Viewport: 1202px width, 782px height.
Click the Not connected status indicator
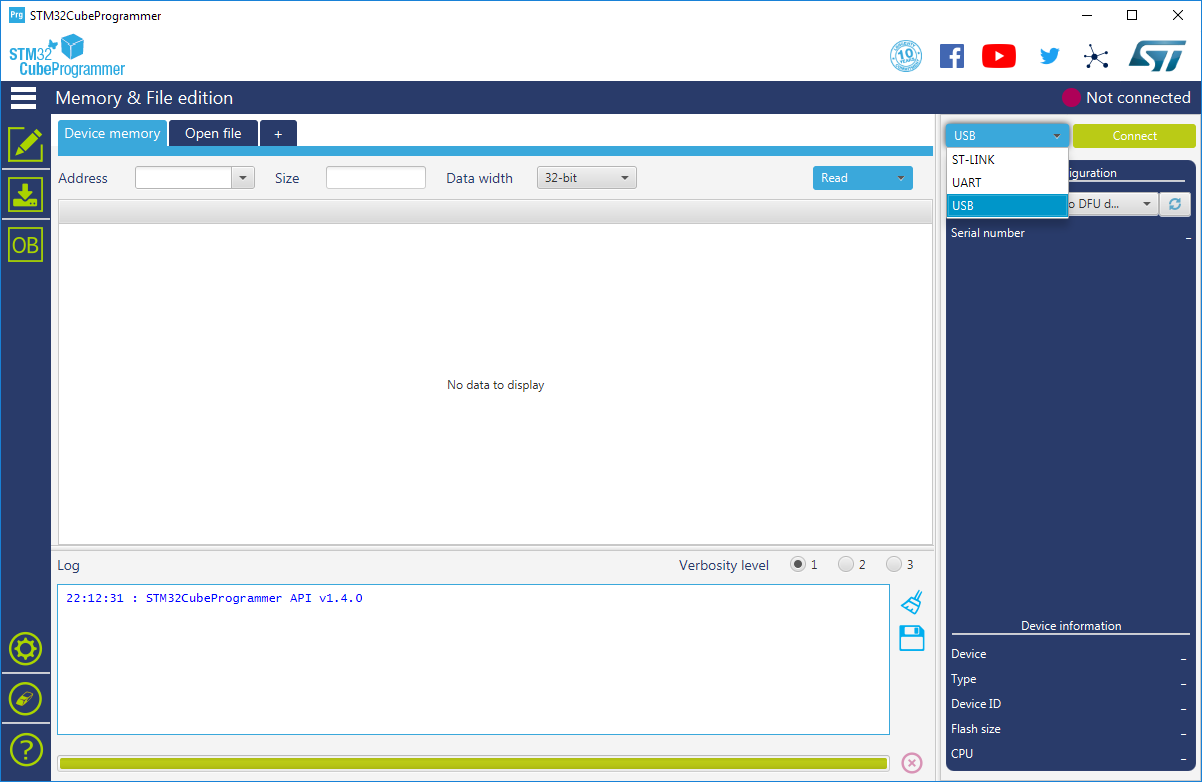[1126, 97]
